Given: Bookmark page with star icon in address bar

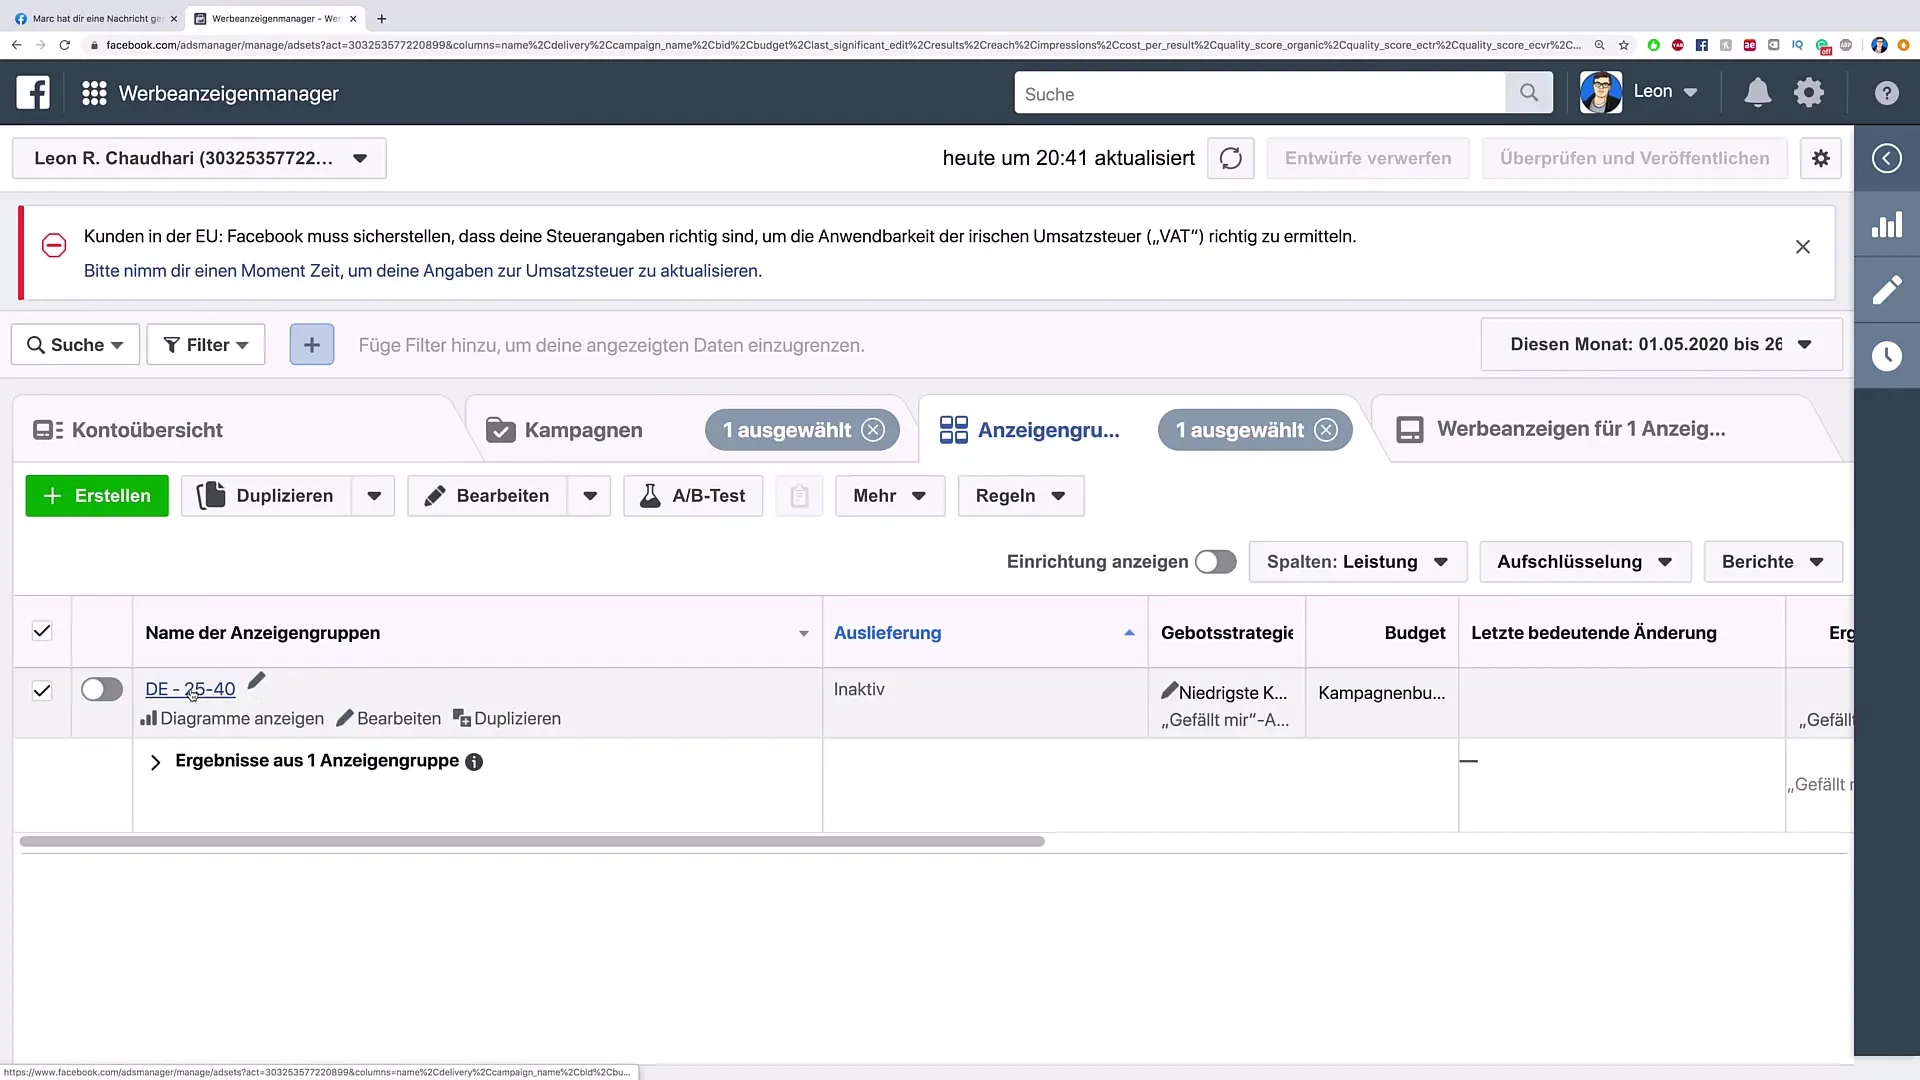Looking at the screenshot, I should 1624,45.
